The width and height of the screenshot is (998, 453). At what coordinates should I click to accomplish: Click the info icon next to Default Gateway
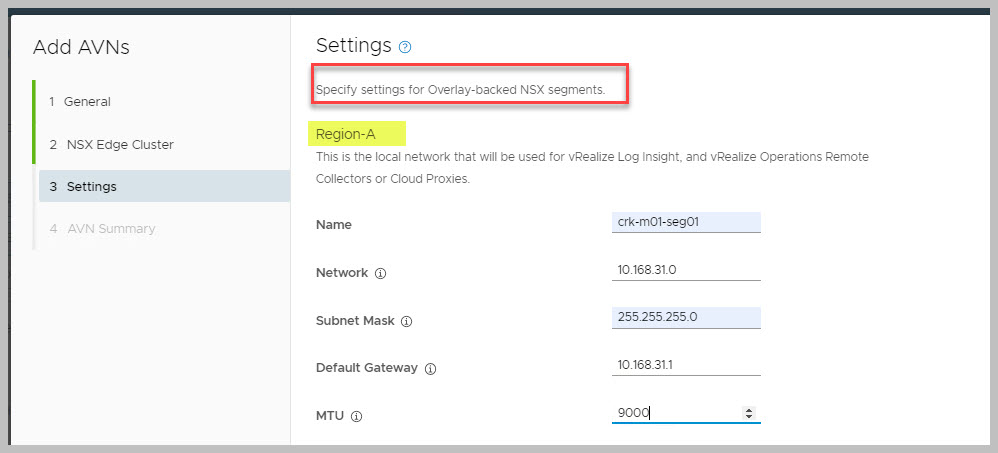pyautogui.click(x=430, y=368)
